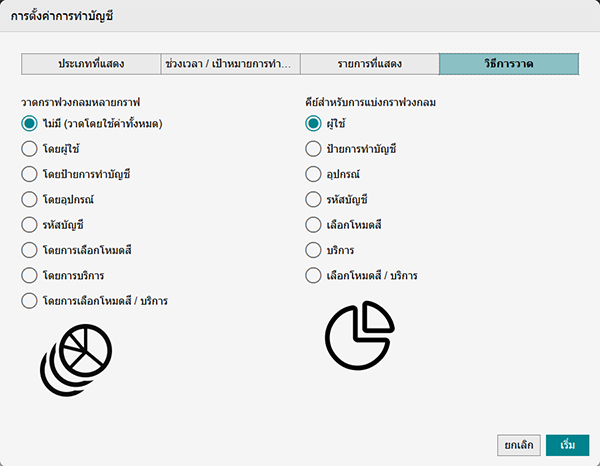Choose ป้ายการทำบัญชี as pie split key

pos(314,149)
